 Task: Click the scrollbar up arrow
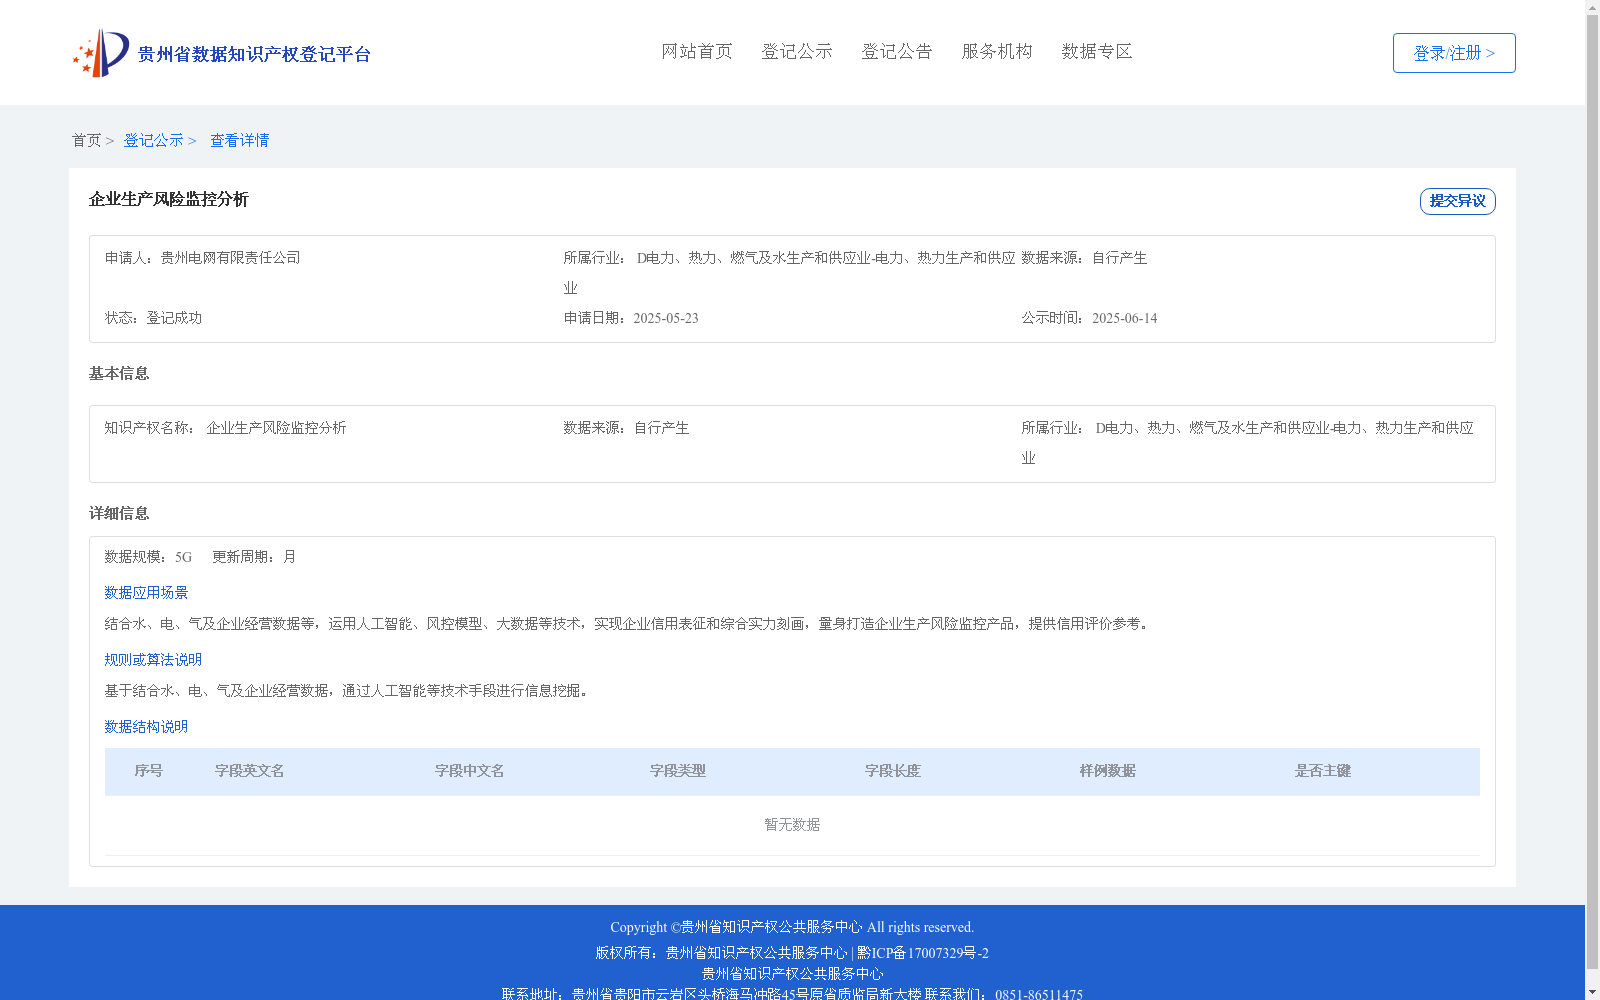[1592, 6]
